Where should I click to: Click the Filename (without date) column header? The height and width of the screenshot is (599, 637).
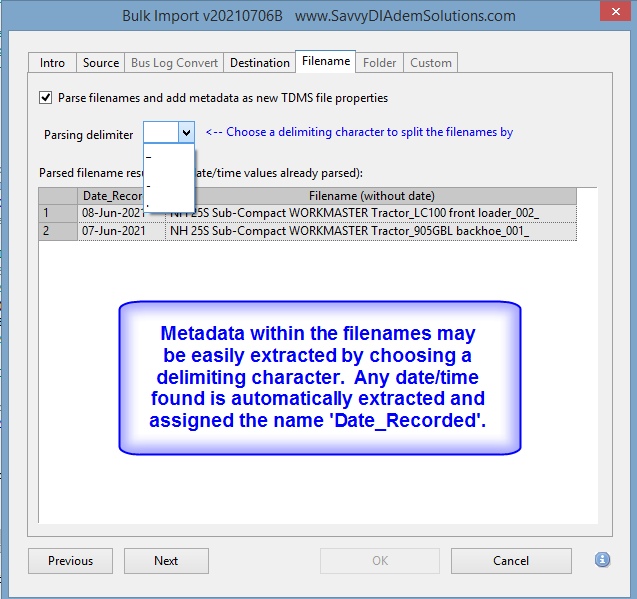pos(370,196)
